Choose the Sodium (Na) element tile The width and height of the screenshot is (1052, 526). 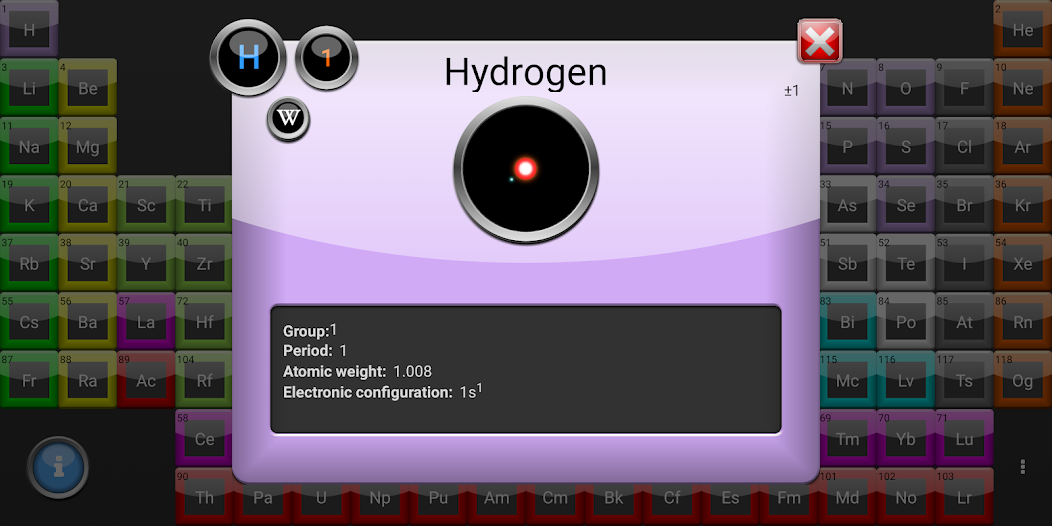[29, 148]
